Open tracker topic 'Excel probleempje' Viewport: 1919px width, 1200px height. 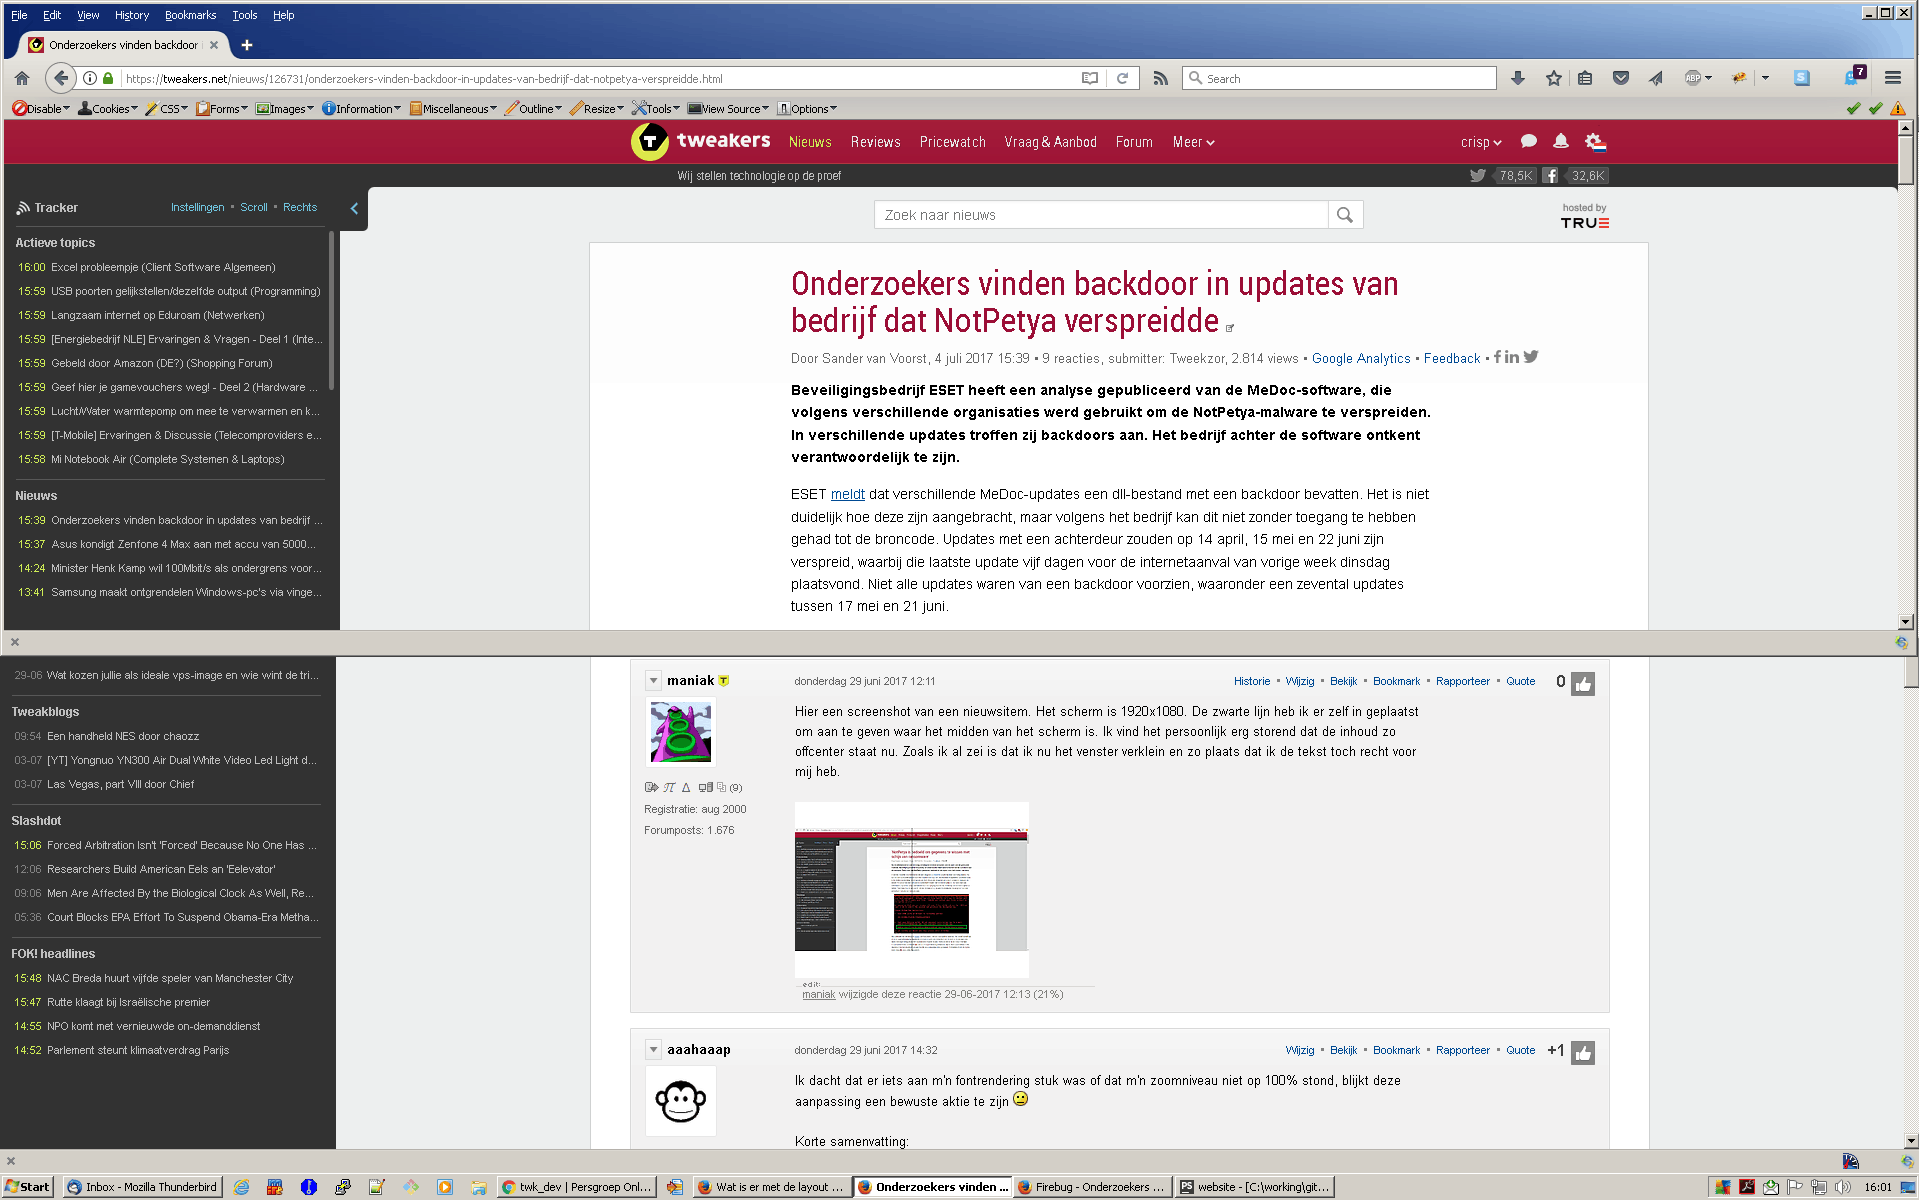163,267
